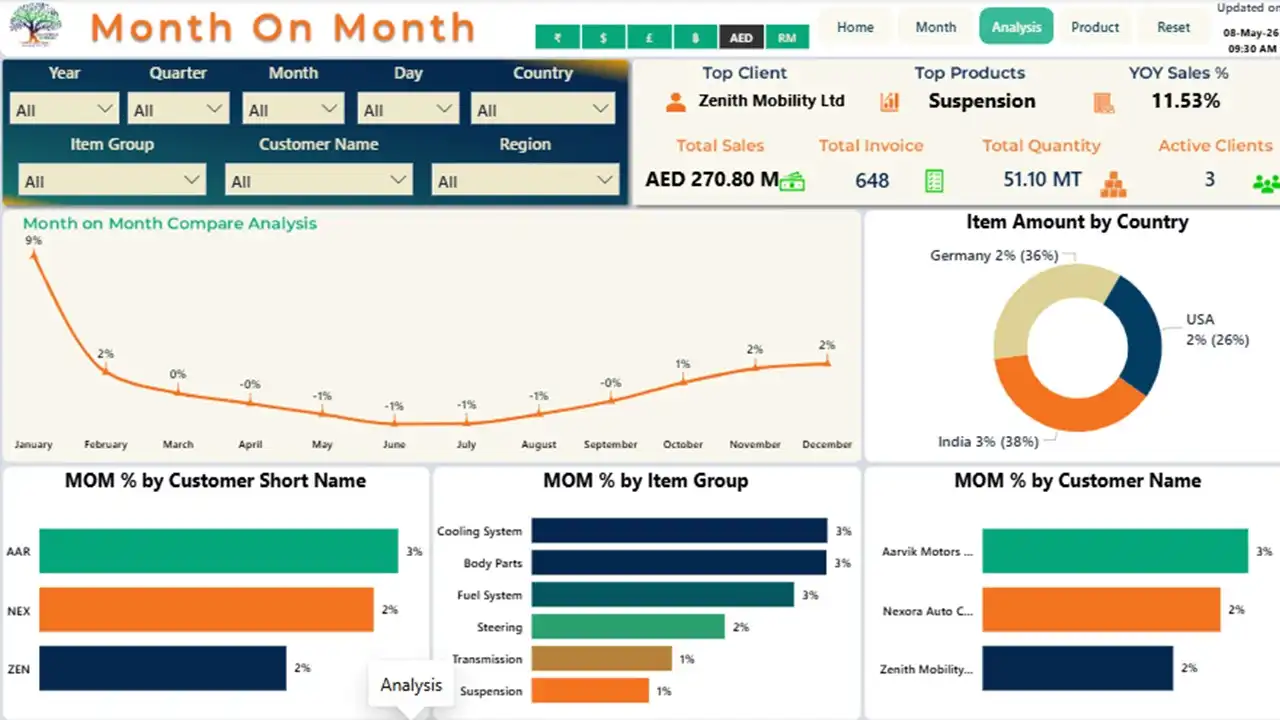Select the RM currency button
The image size is (1280, 720).
point(787,38)
